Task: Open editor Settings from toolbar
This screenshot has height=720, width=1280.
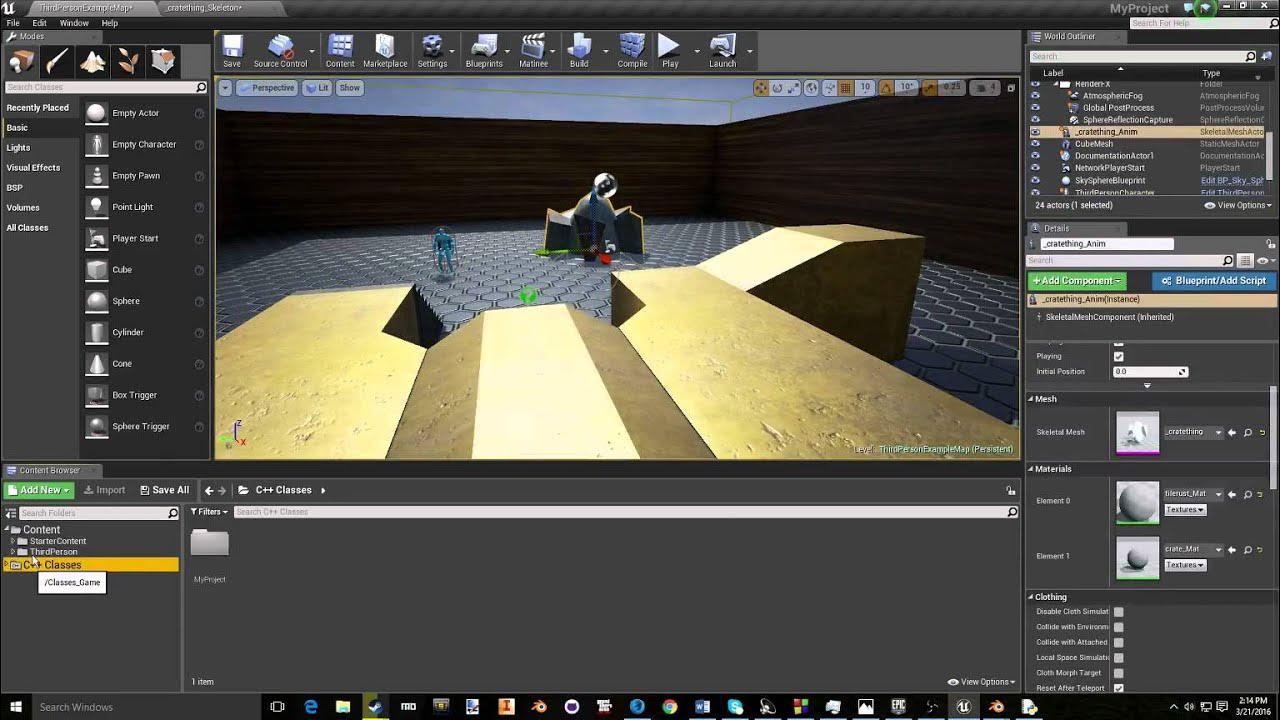Action: (x=432, y=50)
